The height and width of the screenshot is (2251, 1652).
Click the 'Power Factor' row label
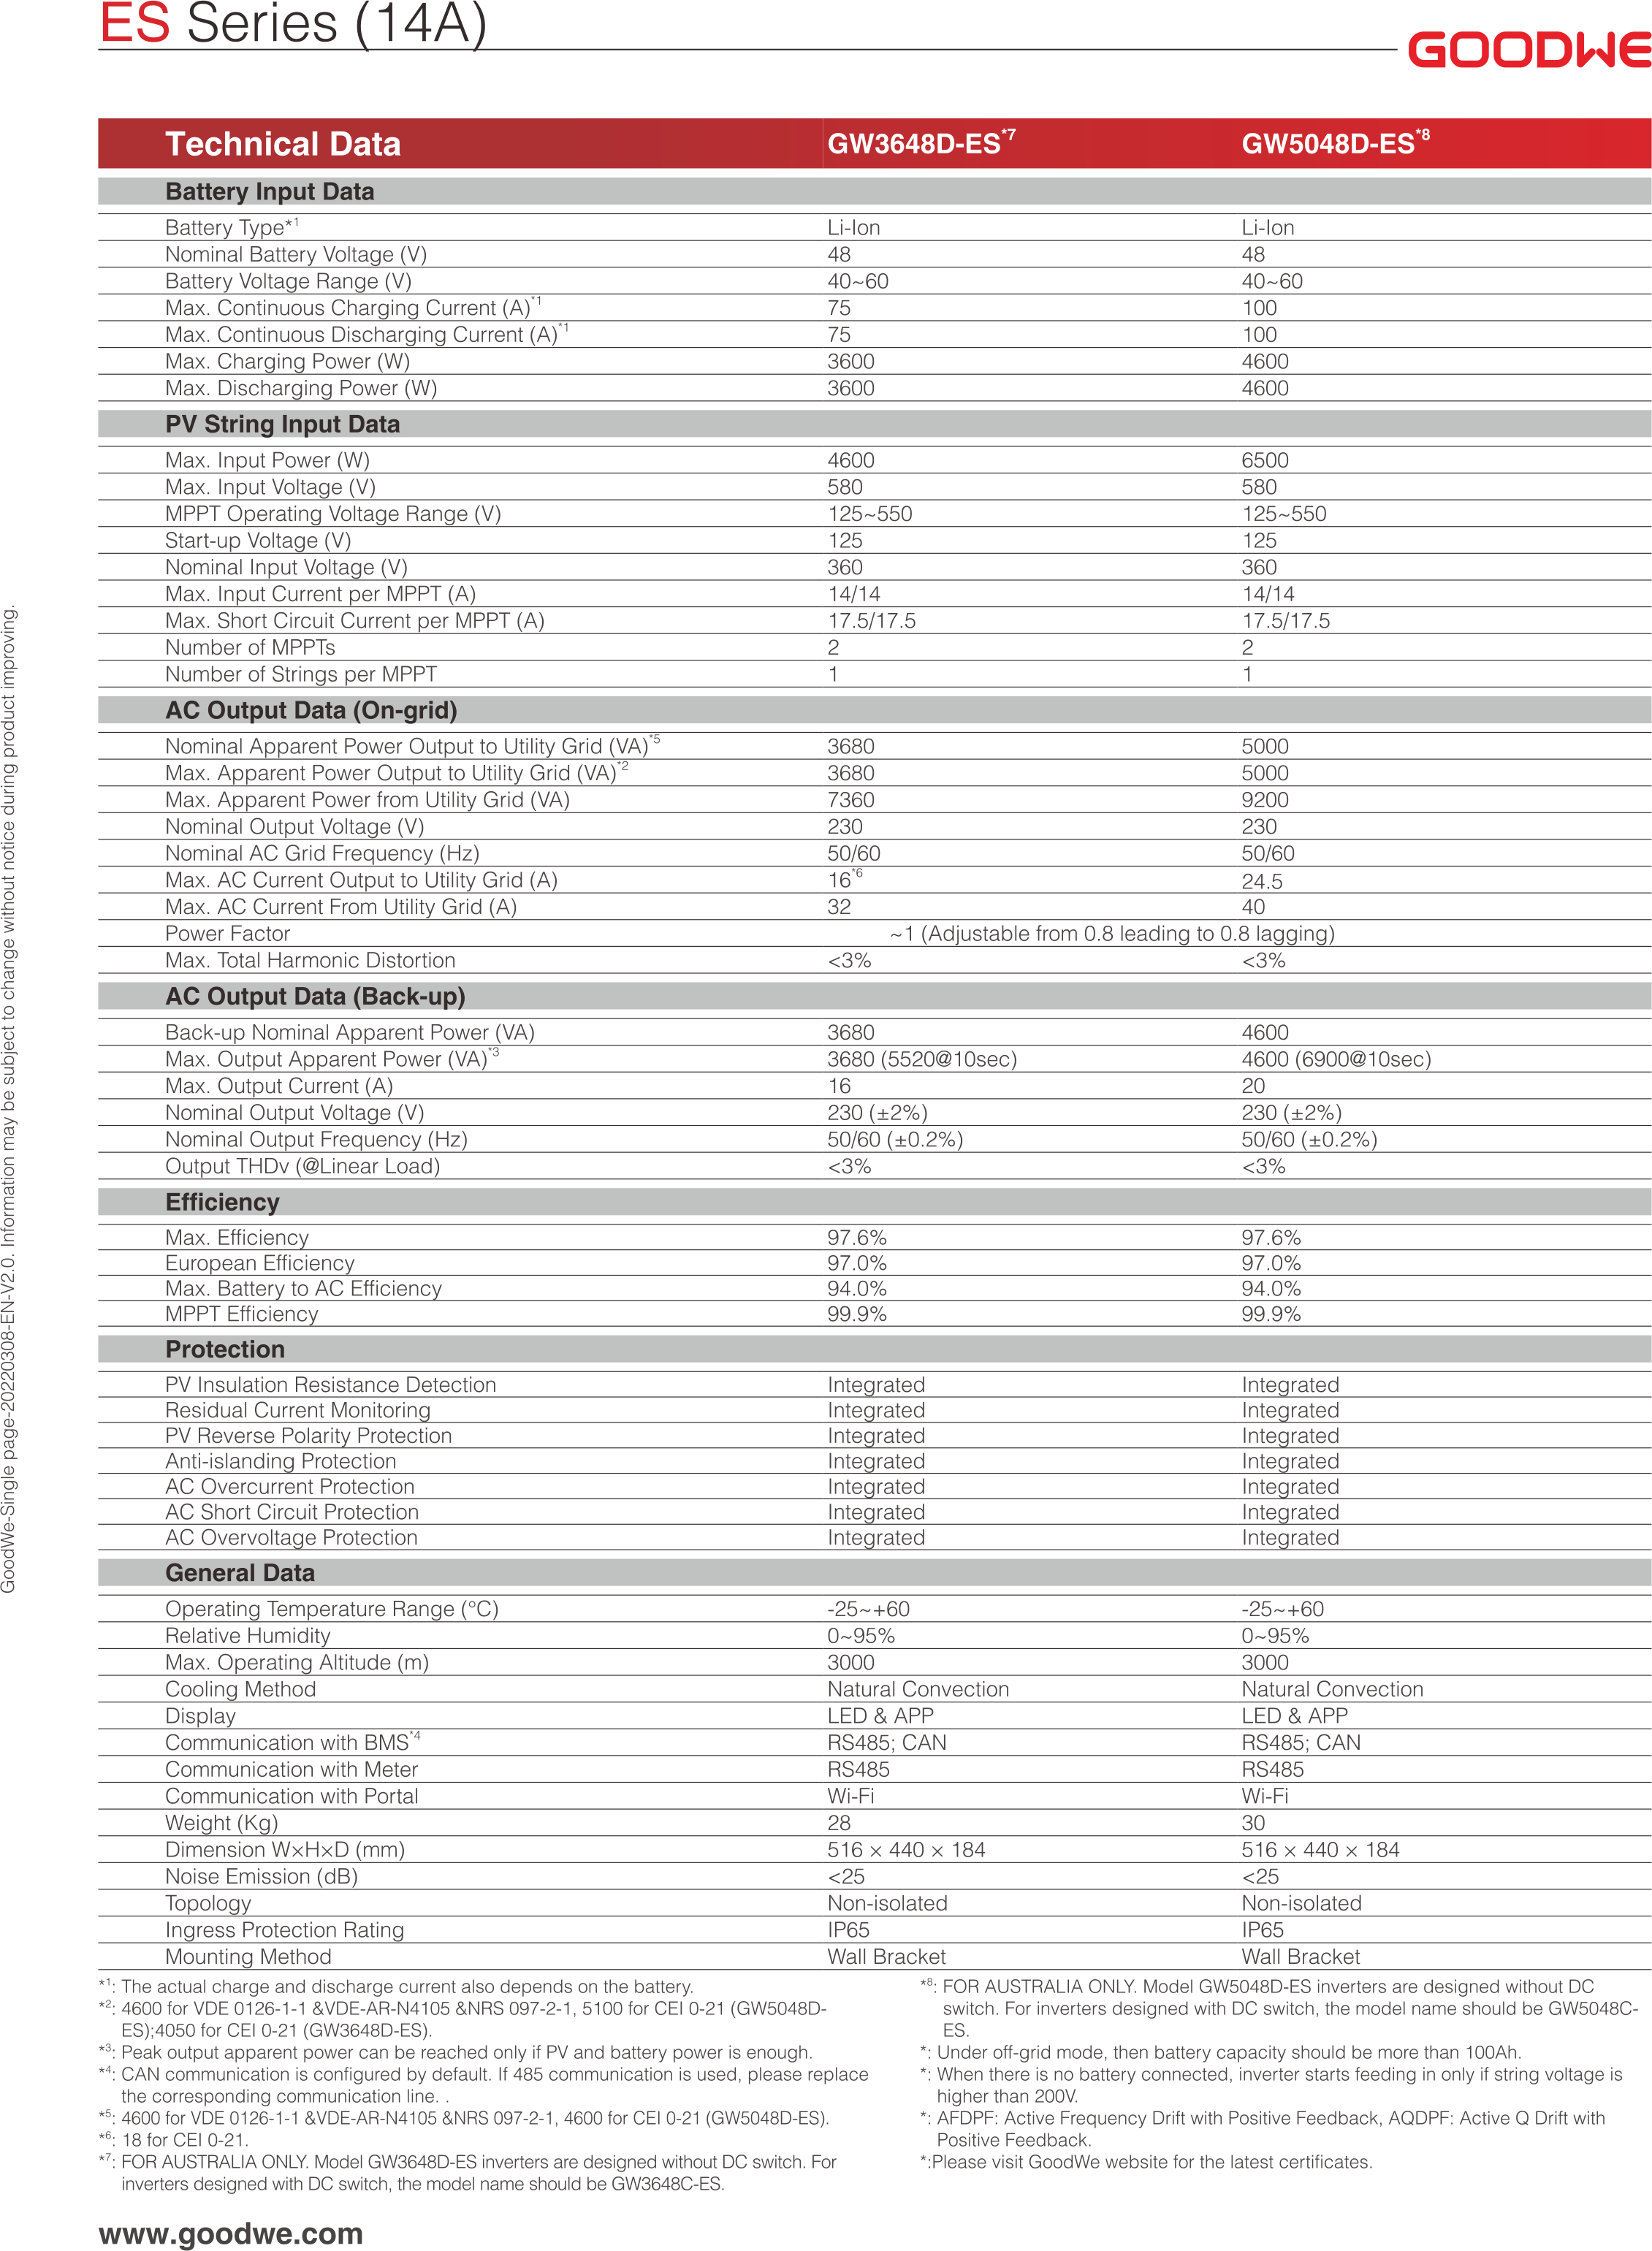click(x=227, y=933)
